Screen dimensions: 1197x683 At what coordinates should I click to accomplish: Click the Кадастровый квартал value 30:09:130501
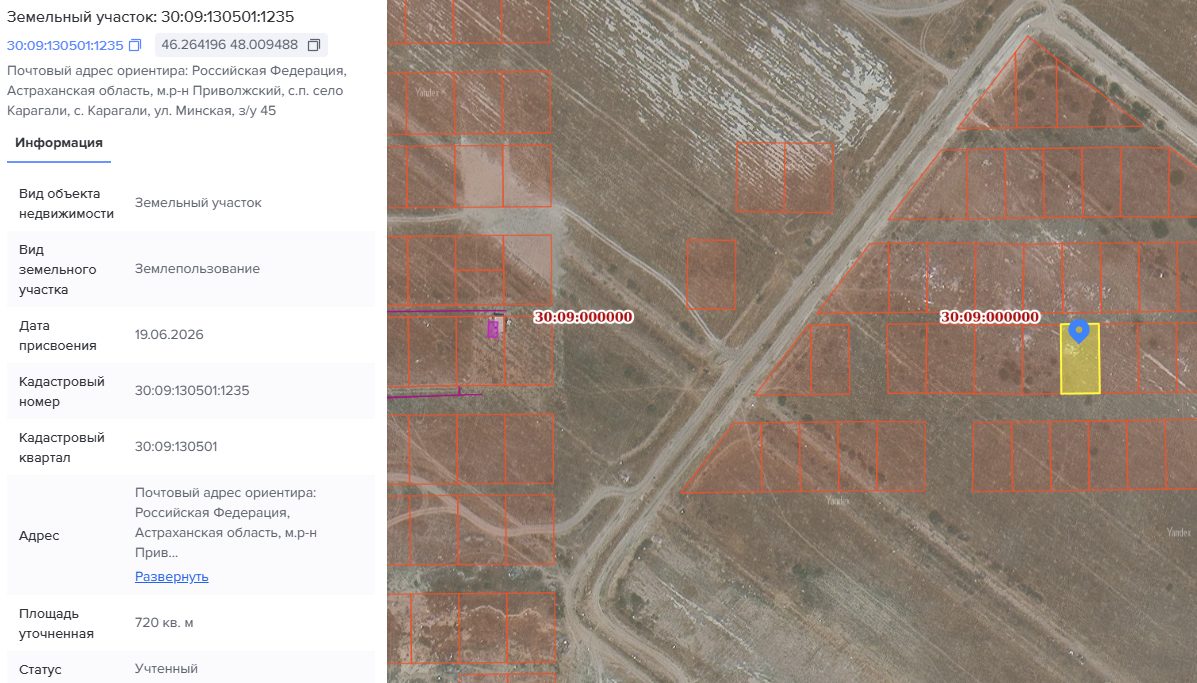(x=176, y=446)
